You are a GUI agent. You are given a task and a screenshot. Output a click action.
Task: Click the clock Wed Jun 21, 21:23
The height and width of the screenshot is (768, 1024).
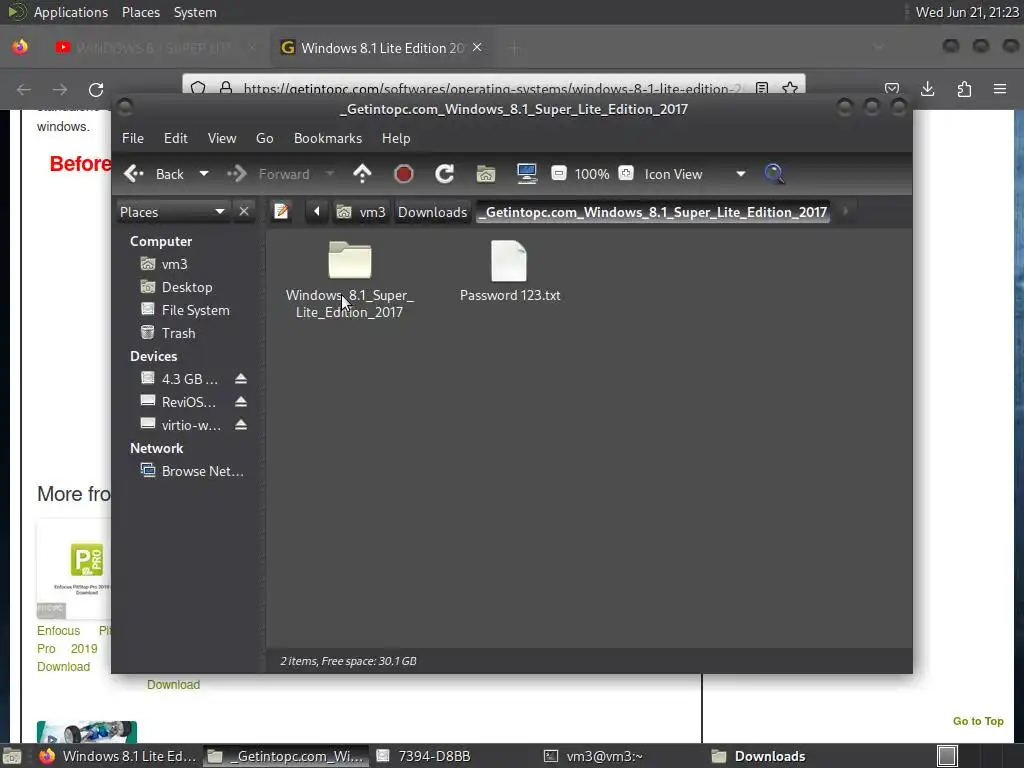click(x=967, y=12)
